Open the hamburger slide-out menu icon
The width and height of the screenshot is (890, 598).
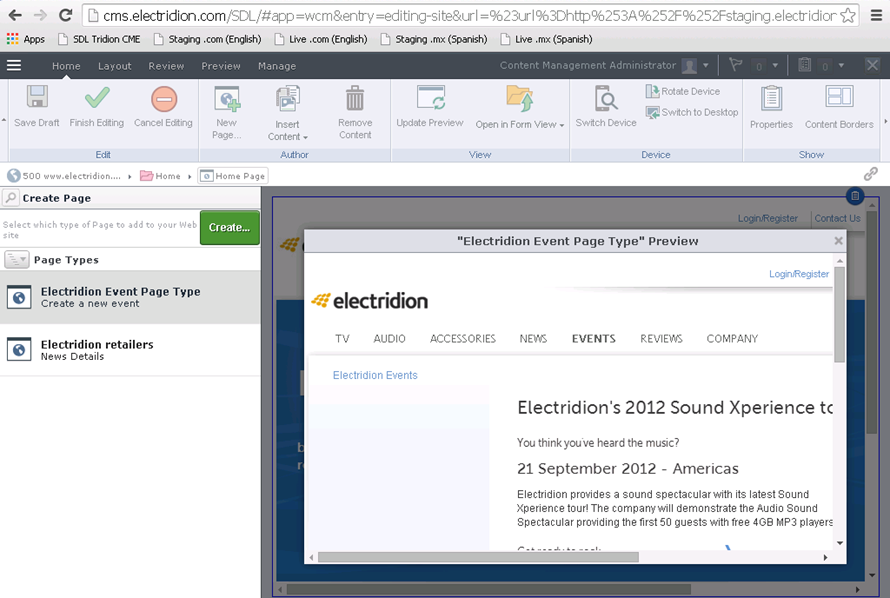[14, 66]
